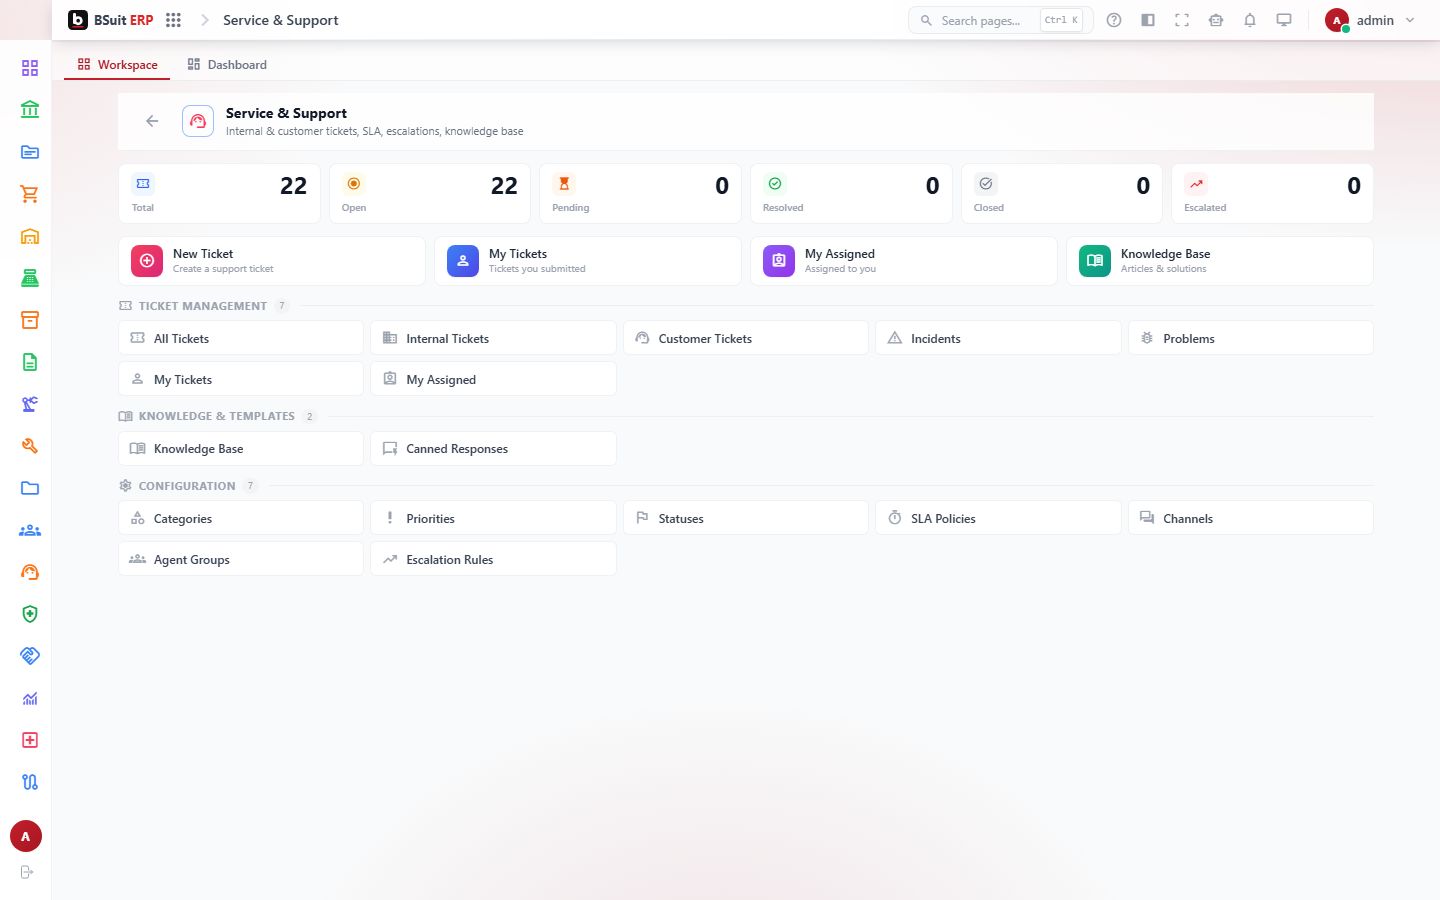The width and height of the screenshot is (1440, 900).
Task: Open SLA Policies
Action: tap(998, 518)
